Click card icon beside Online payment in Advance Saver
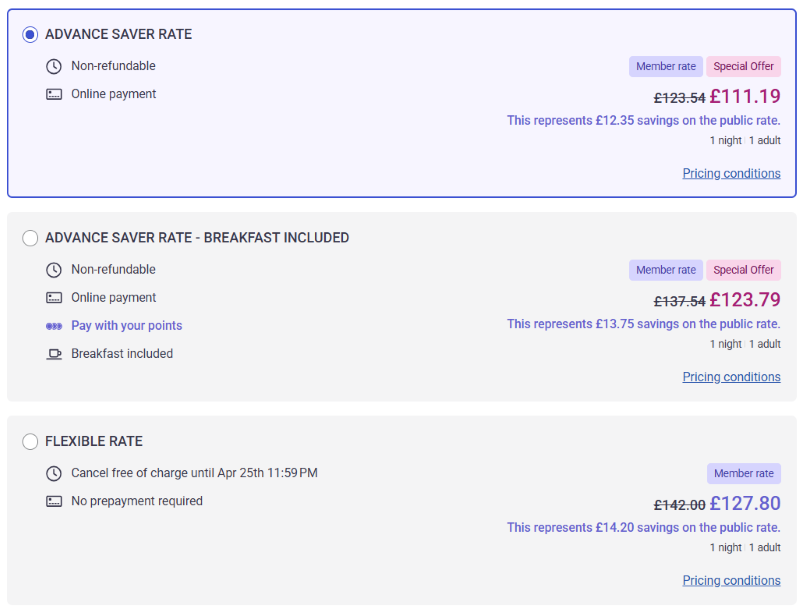 [x=54, y=94]
